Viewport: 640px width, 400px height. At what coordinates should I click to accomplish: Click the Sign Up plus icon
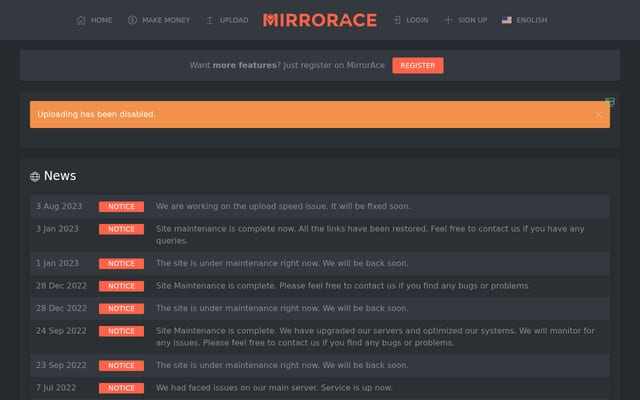click(x=448, y=20)
